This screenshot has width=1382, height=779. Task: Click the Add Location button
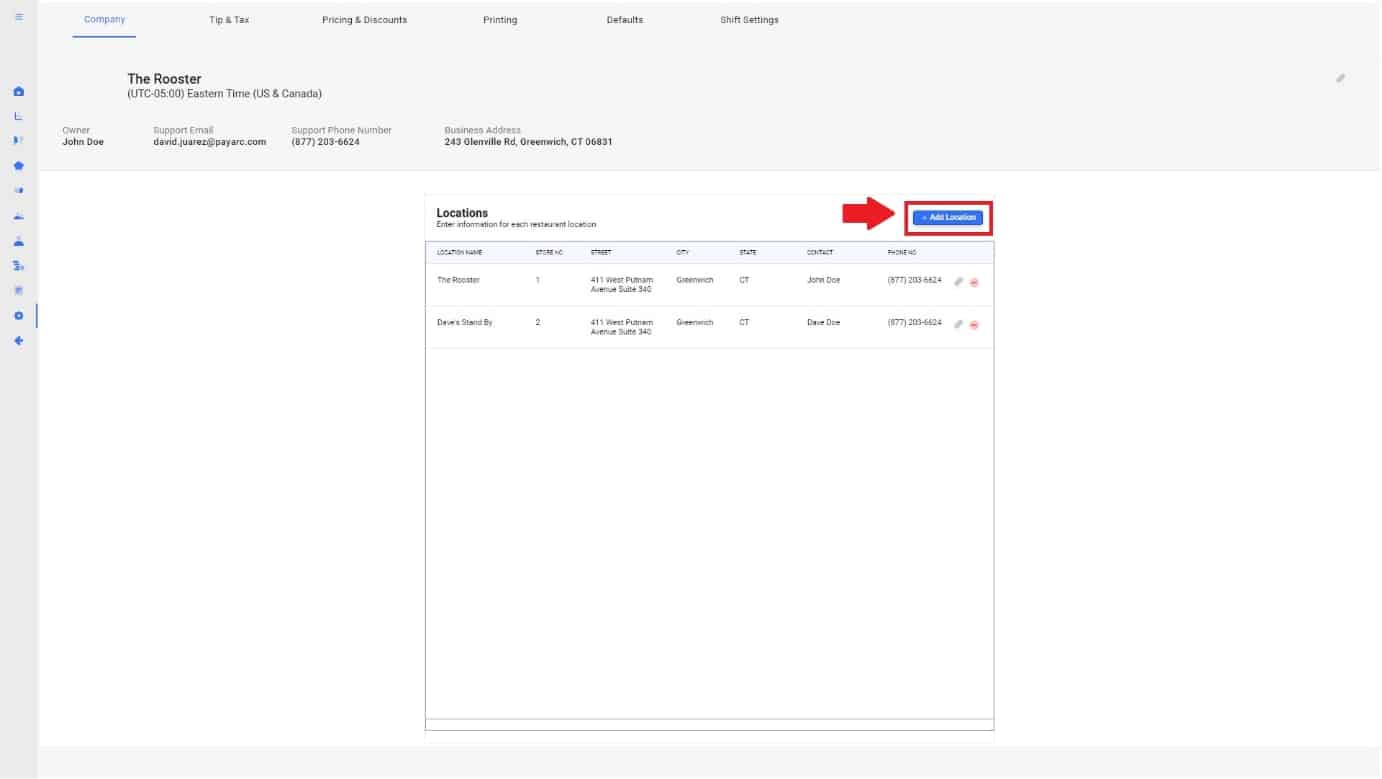click(948, 217)
